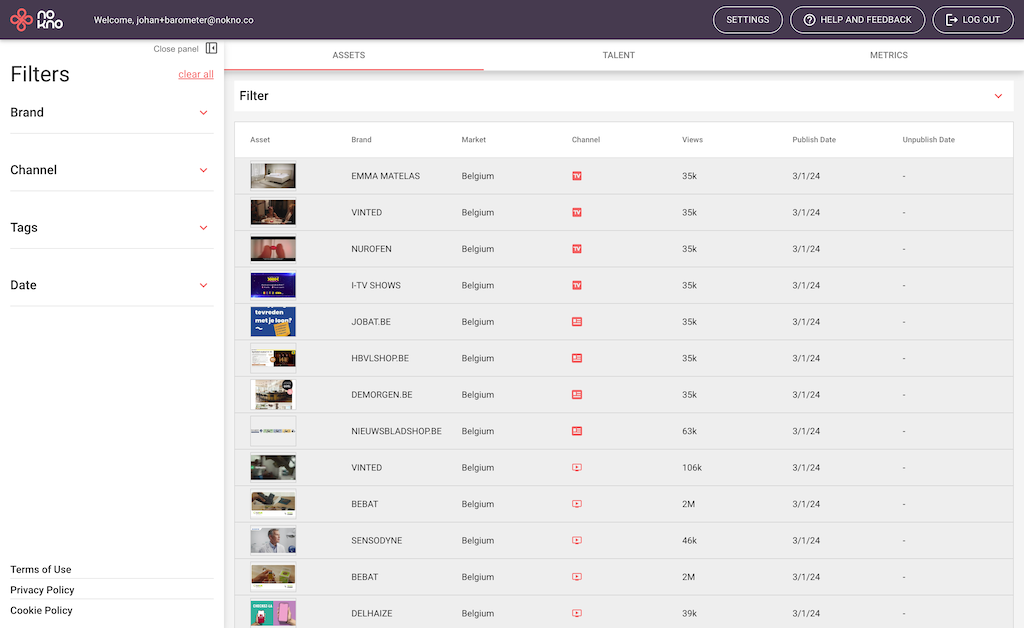The image size is (1024, 628).
Task: Select the DELHAIZE brand cell
Action: point(372,614)
